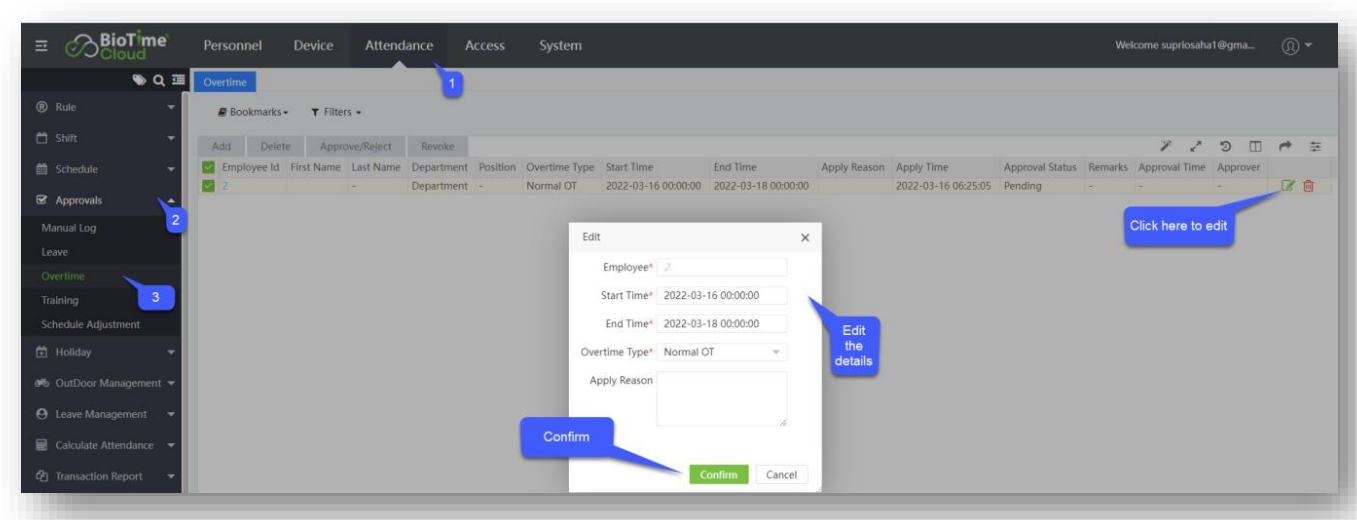Select Leave under Approvals in sidebar
1357x520 pixels.
point(55,252)
